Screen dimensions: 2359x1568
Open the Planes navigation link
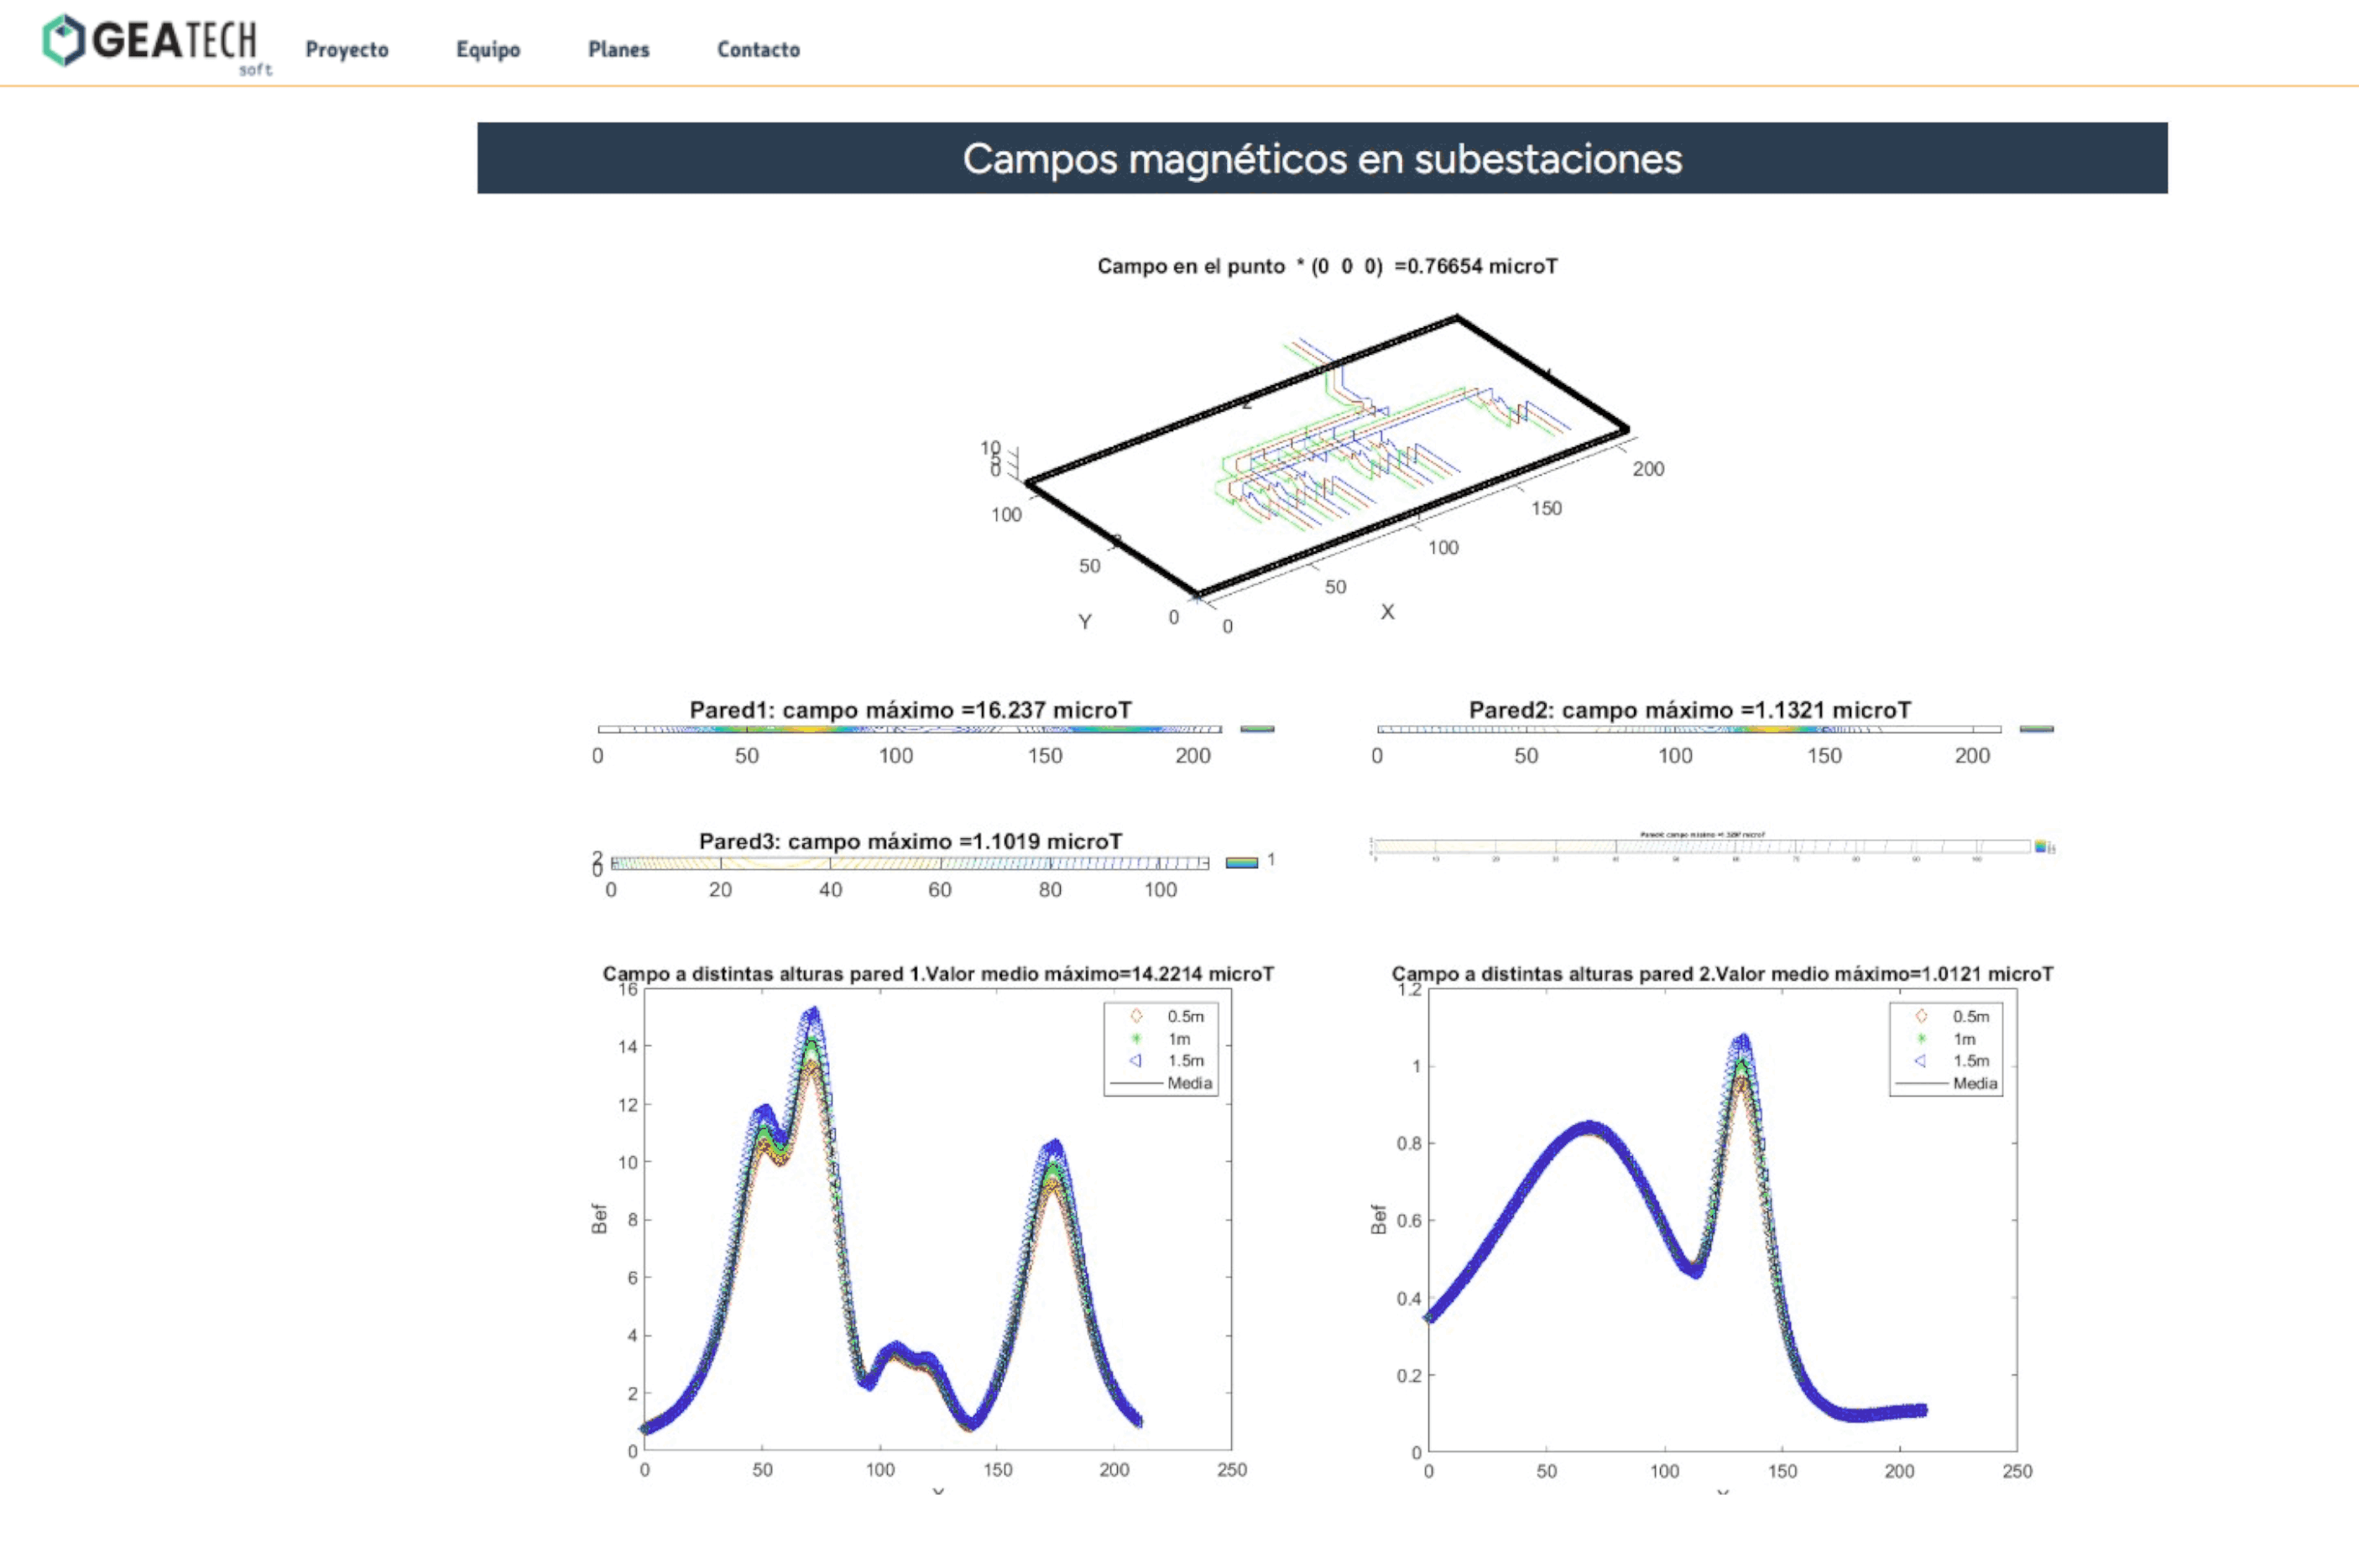coord(618,50)
